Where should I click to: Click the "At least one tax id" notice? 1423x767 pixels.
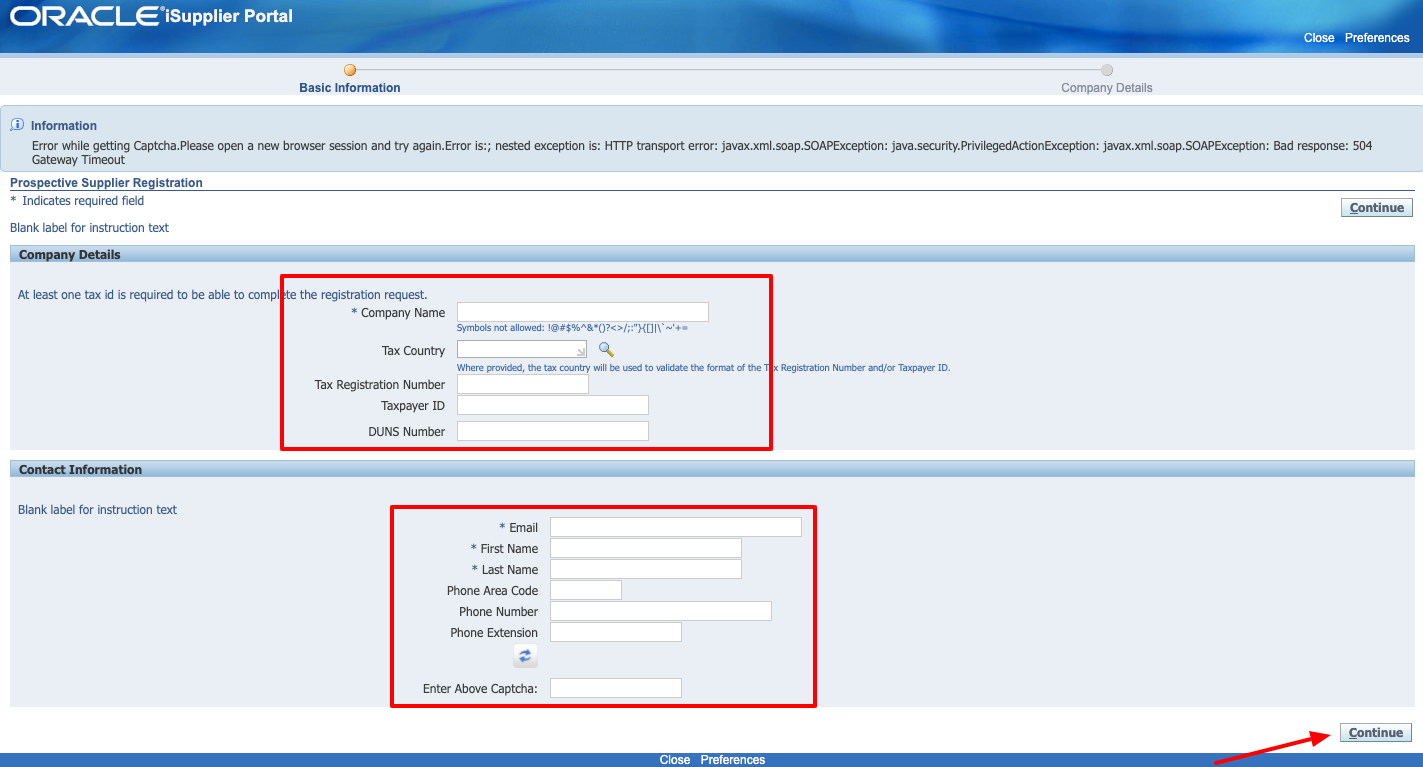click(223, 295)
